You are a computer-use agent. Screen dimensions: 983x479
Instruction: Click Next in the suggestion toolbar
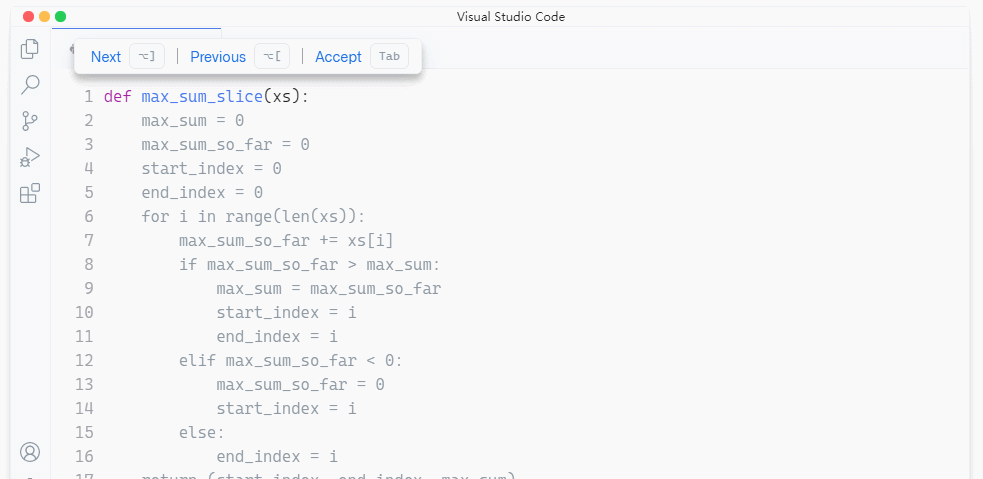(x=106, y=57)
